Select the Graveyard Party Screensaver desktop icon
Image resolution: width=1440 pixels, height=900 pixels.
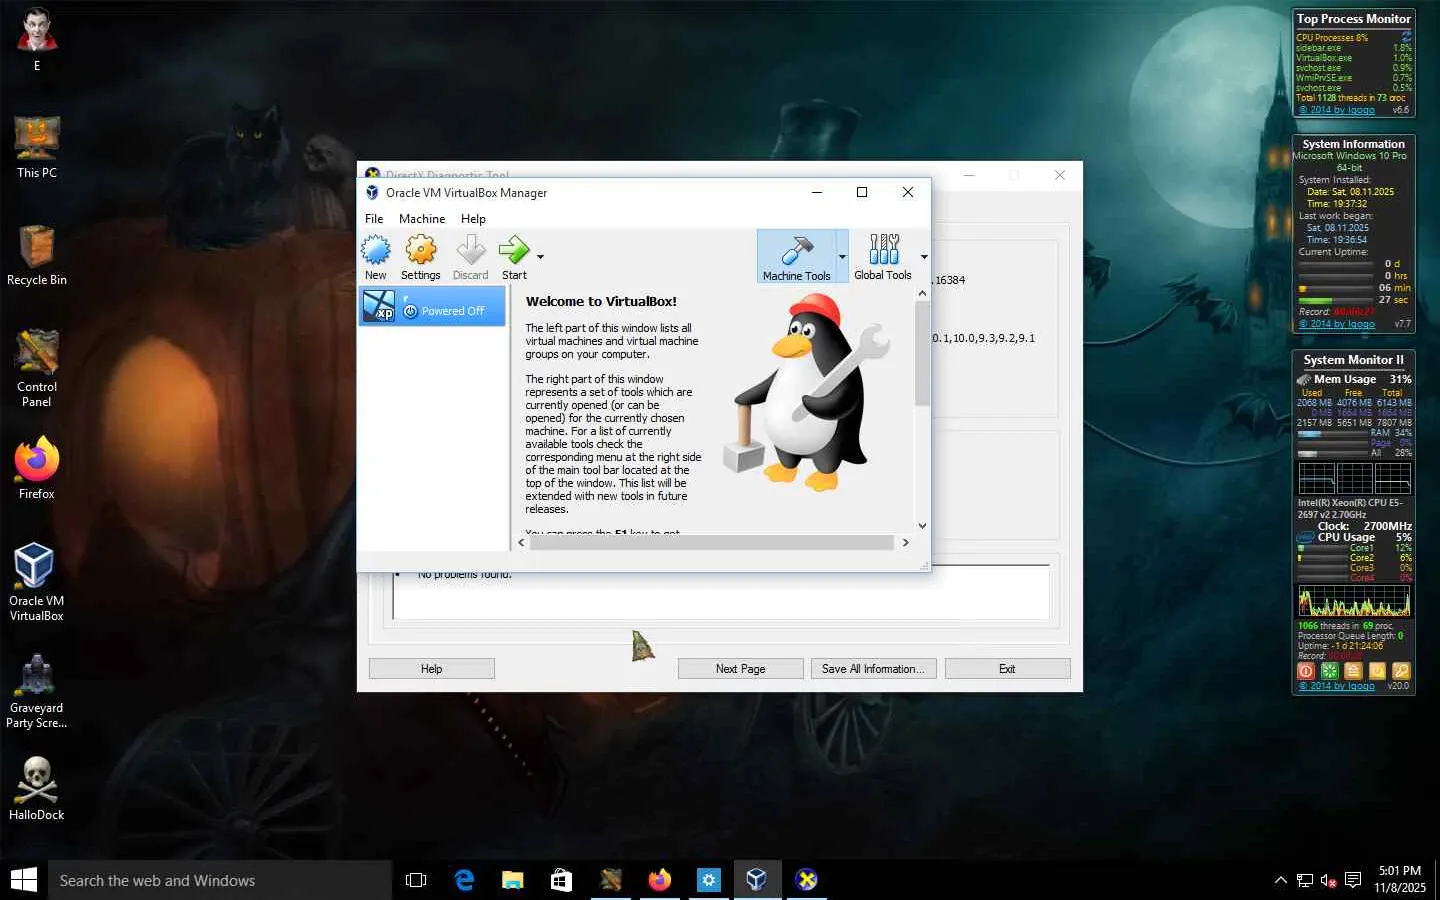37,690
